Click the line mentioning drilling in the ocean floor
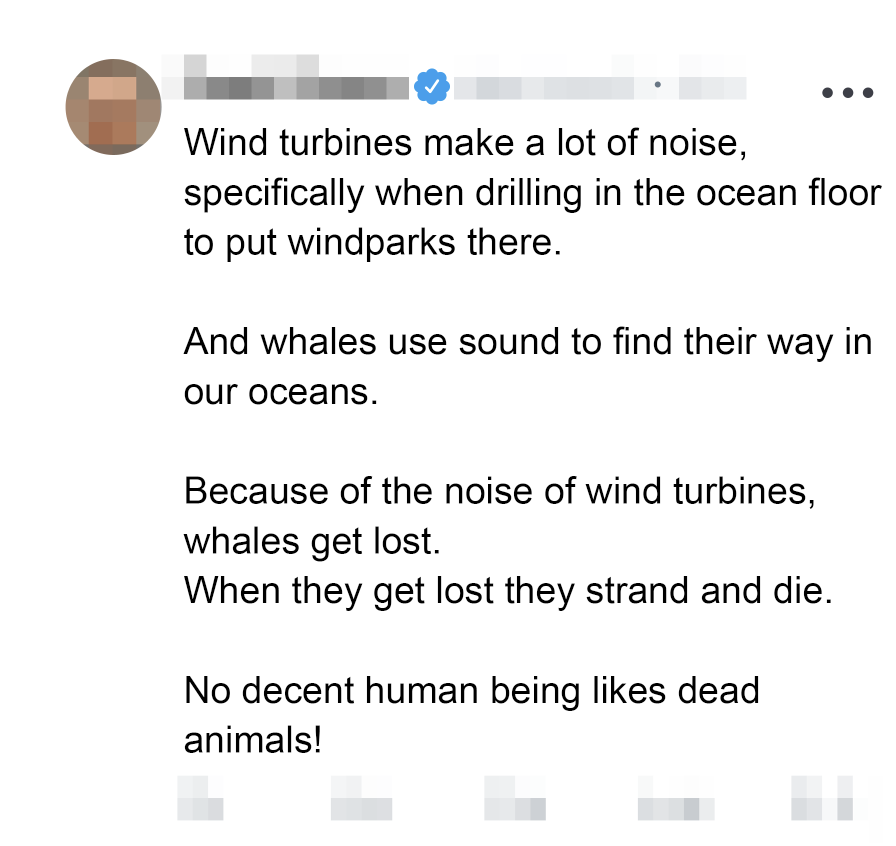Image resolution: width=896 pixels, height=846 pixels. coord(532,193)
